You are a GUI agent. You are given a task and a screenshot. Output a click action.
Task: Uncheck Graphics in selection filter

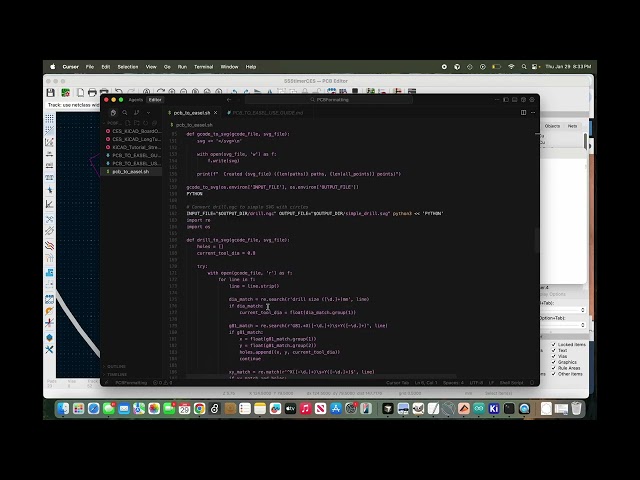554,362
